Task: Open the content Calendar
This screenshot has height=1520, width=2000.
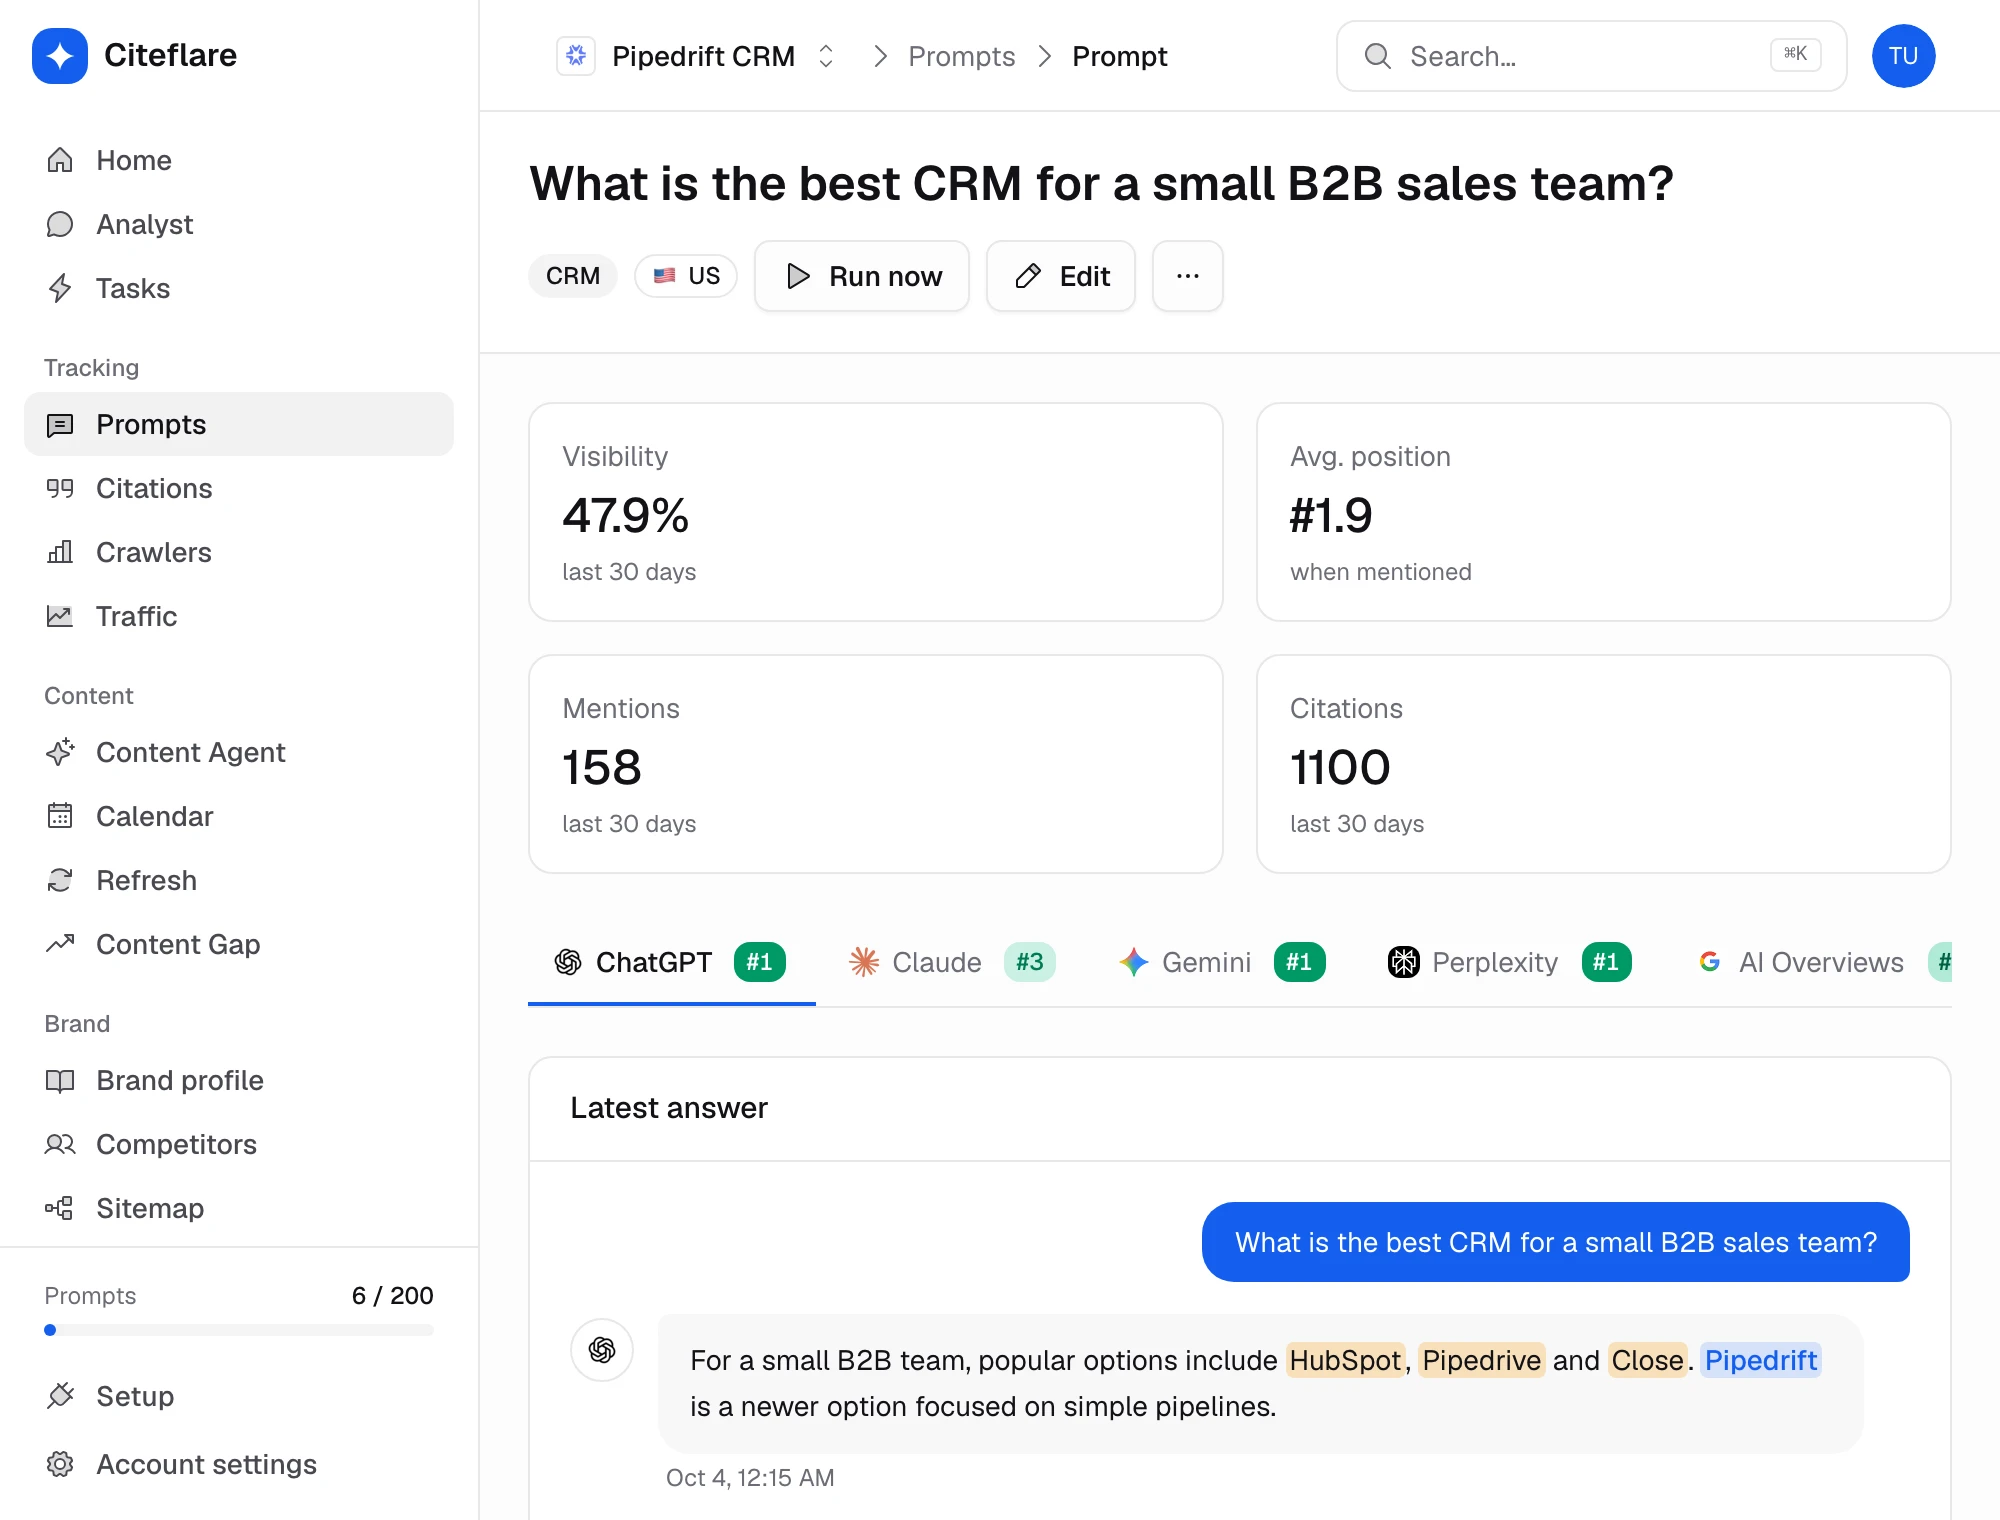Action: pyautogui.click(x=239, y=816)
